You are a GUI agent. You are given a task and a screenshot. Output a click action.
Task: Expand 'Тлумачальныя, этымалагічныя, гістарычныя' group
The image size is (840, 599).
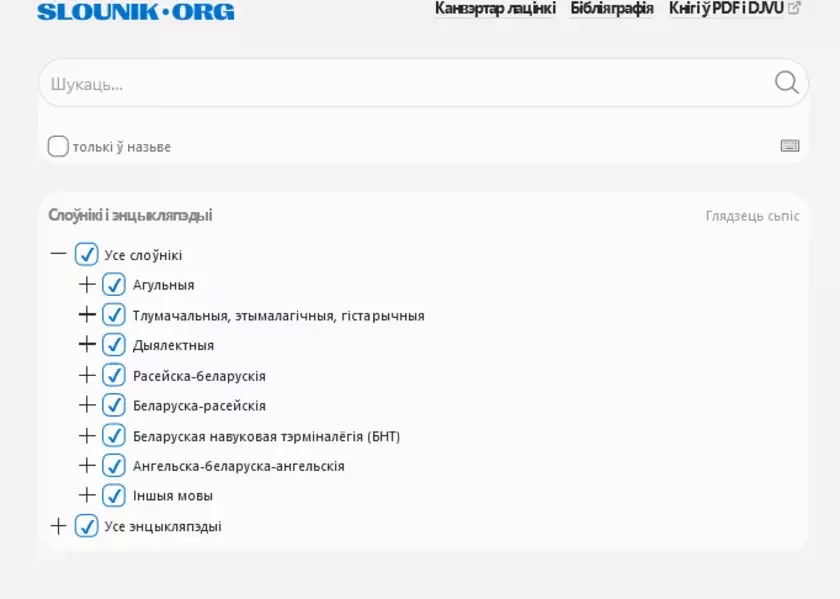click(x=87, y=315)
